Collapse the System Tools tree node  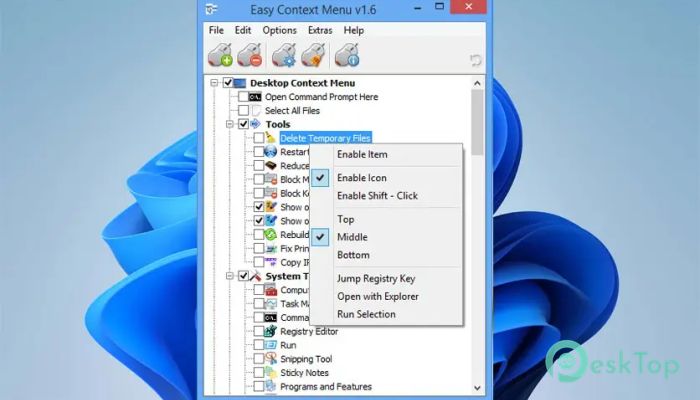click(229, 276)
